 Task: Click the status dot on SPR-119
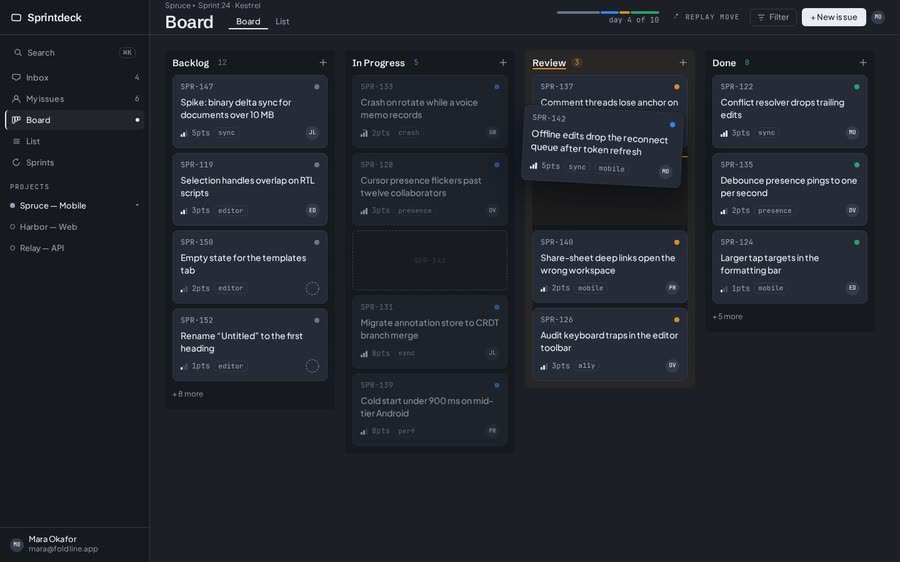point(317,165)
